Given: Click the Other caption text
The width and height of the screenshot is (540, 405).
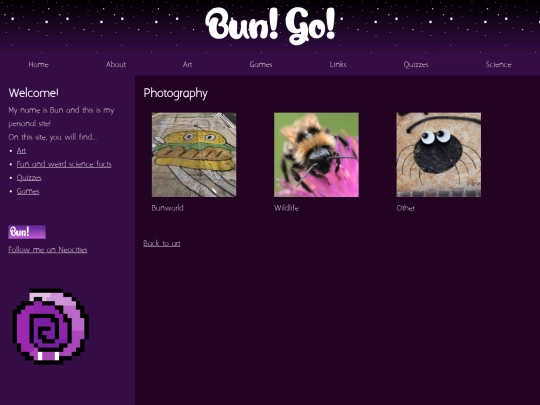Looking at the screenshot, I should click(405, 208).
